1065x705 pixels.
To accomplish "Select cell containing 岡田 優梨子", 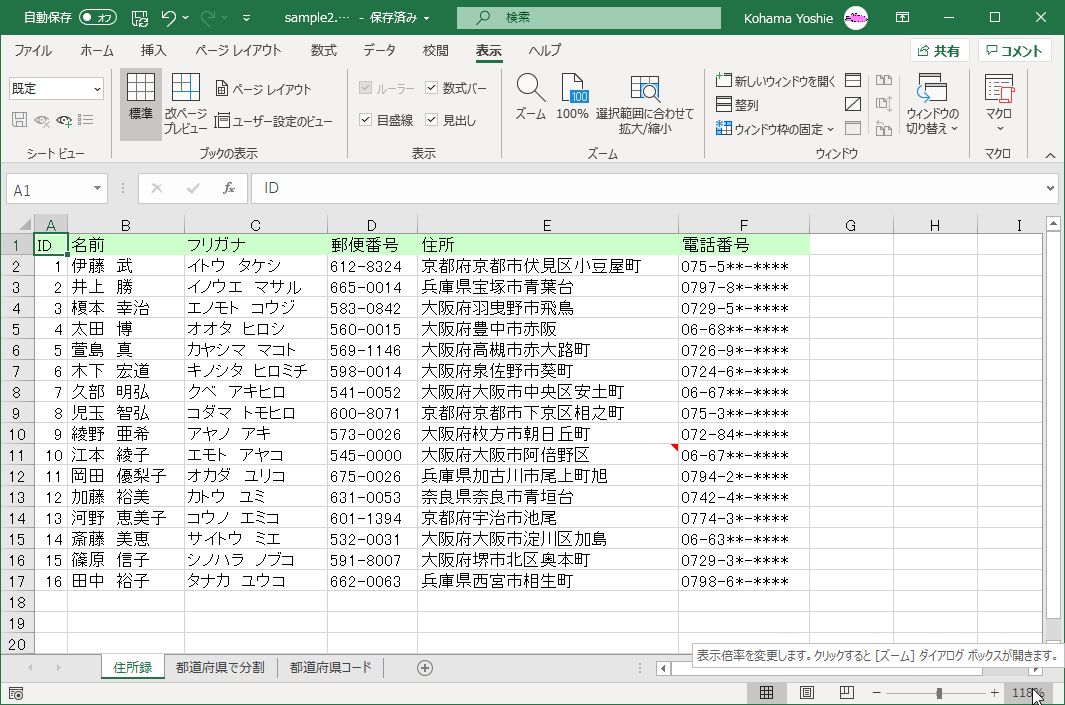I will [x=126, y=475].
